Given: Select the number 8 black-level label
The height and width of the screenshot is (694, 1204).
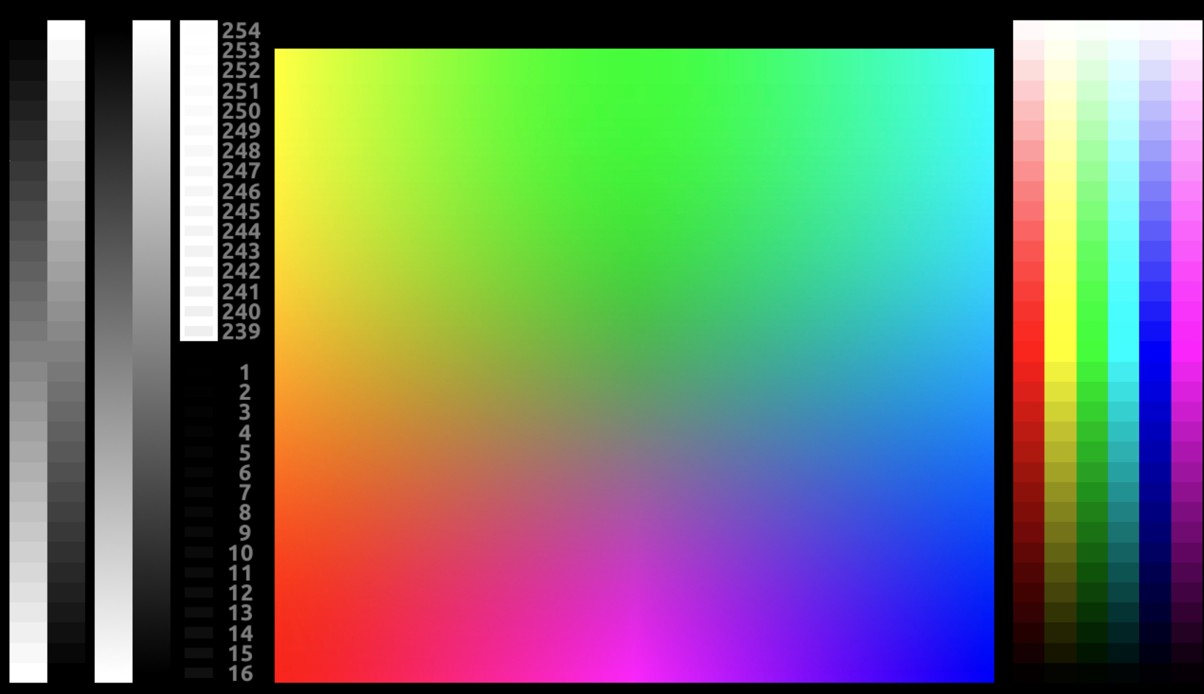Looking at the screenshot, I should (x=245, y=513).
